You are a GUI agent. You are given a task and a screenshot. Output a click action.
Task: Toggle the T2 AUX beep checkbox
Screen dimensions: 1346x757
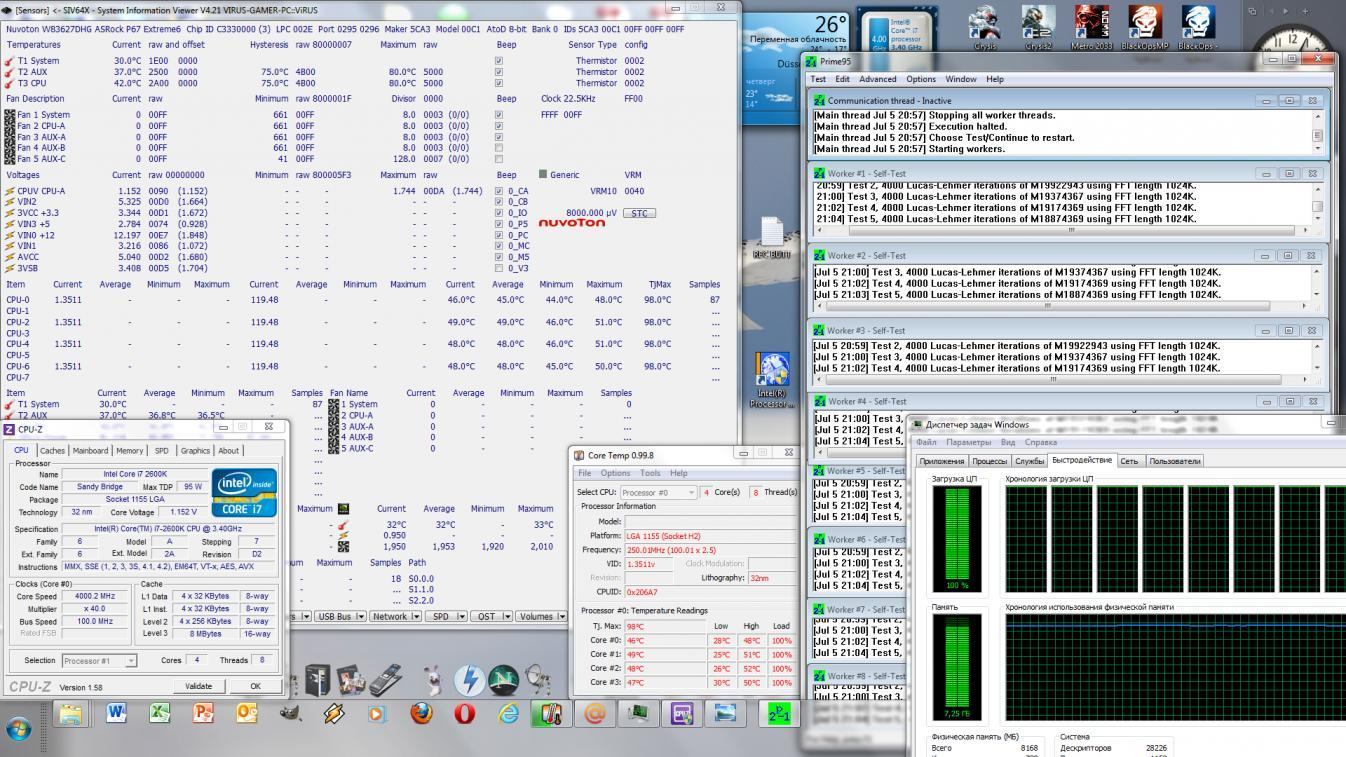click(499, 72)
